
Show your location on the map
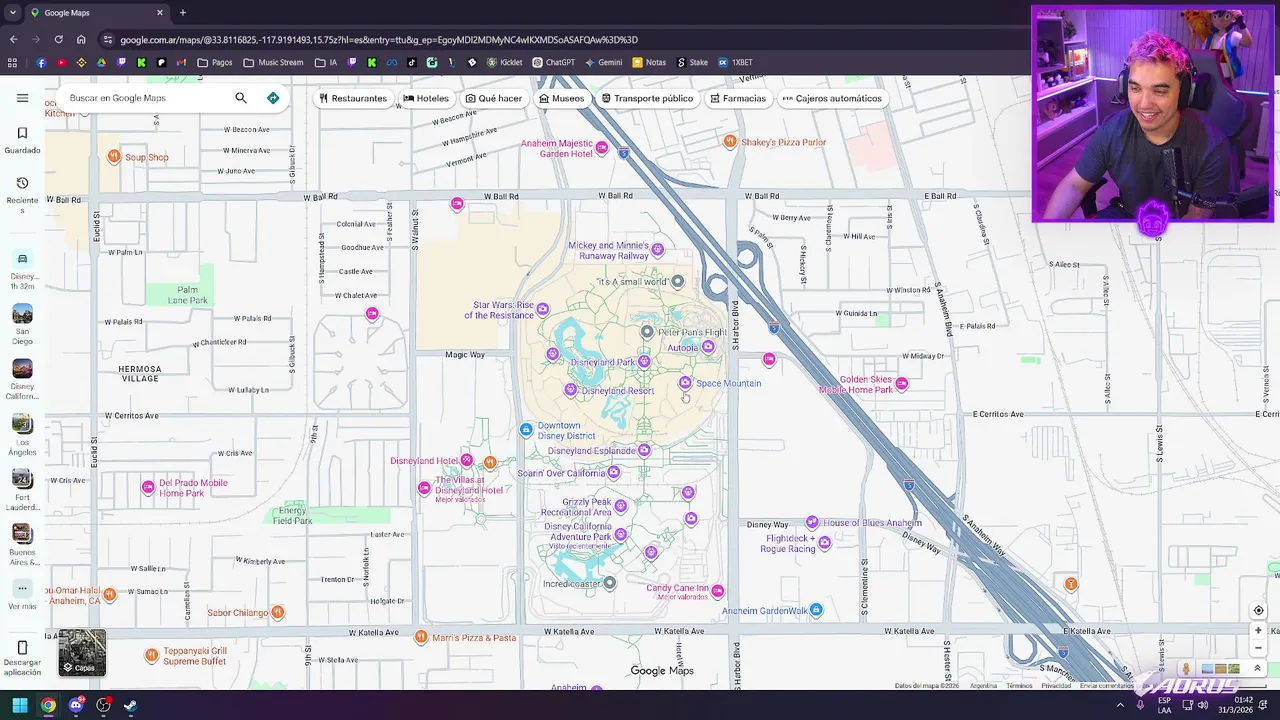[x=1258, y=611]
